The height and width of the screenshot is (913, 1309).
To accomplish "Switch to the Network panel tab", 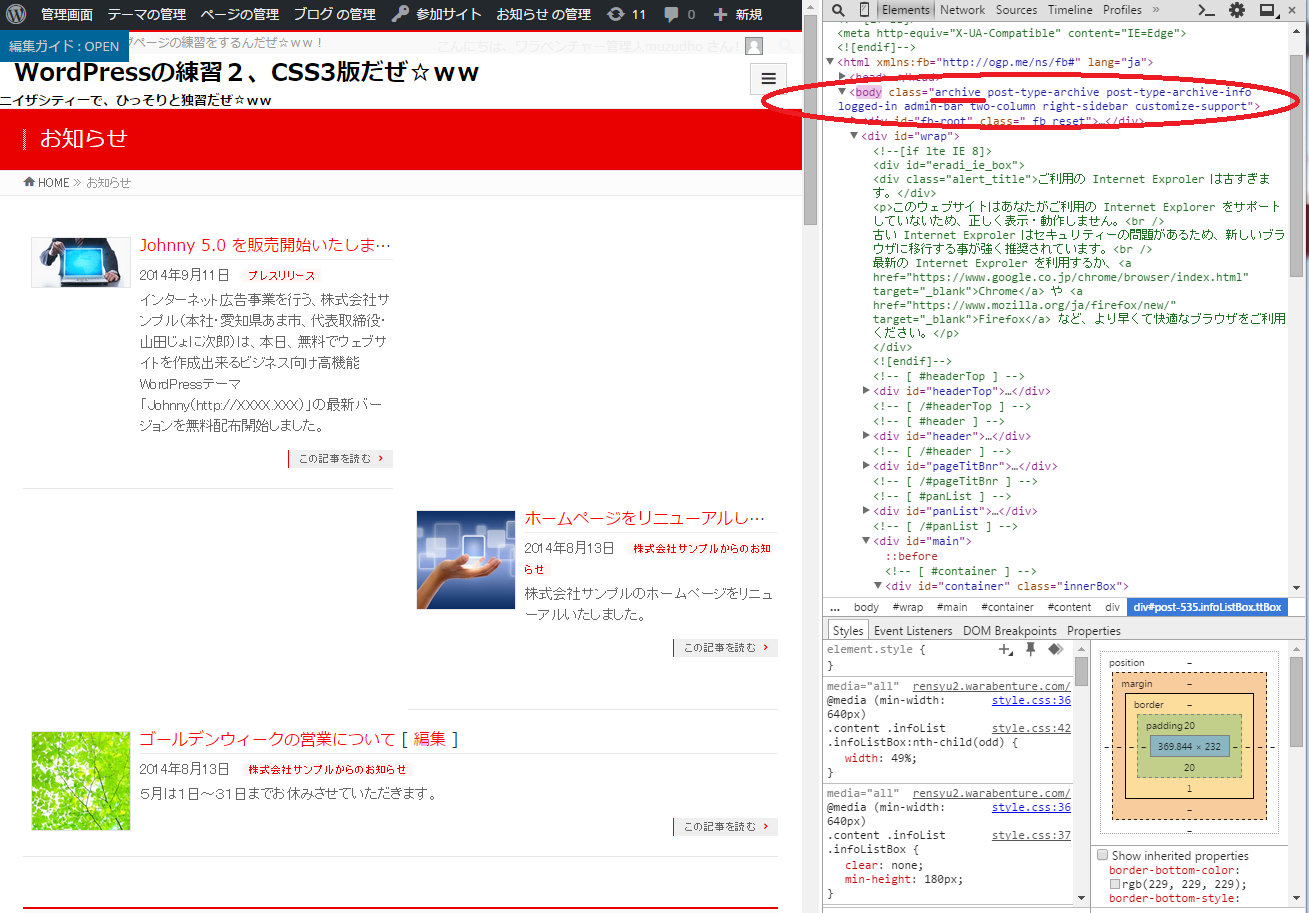I will [x=963, y=10].
